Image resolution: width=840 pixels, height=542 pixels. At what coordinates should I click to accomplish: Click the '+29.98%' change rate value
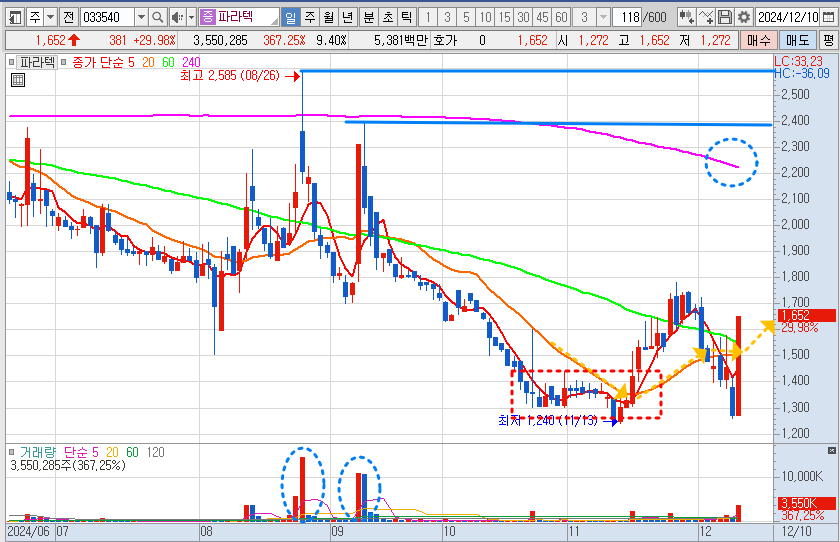[154, 40]
